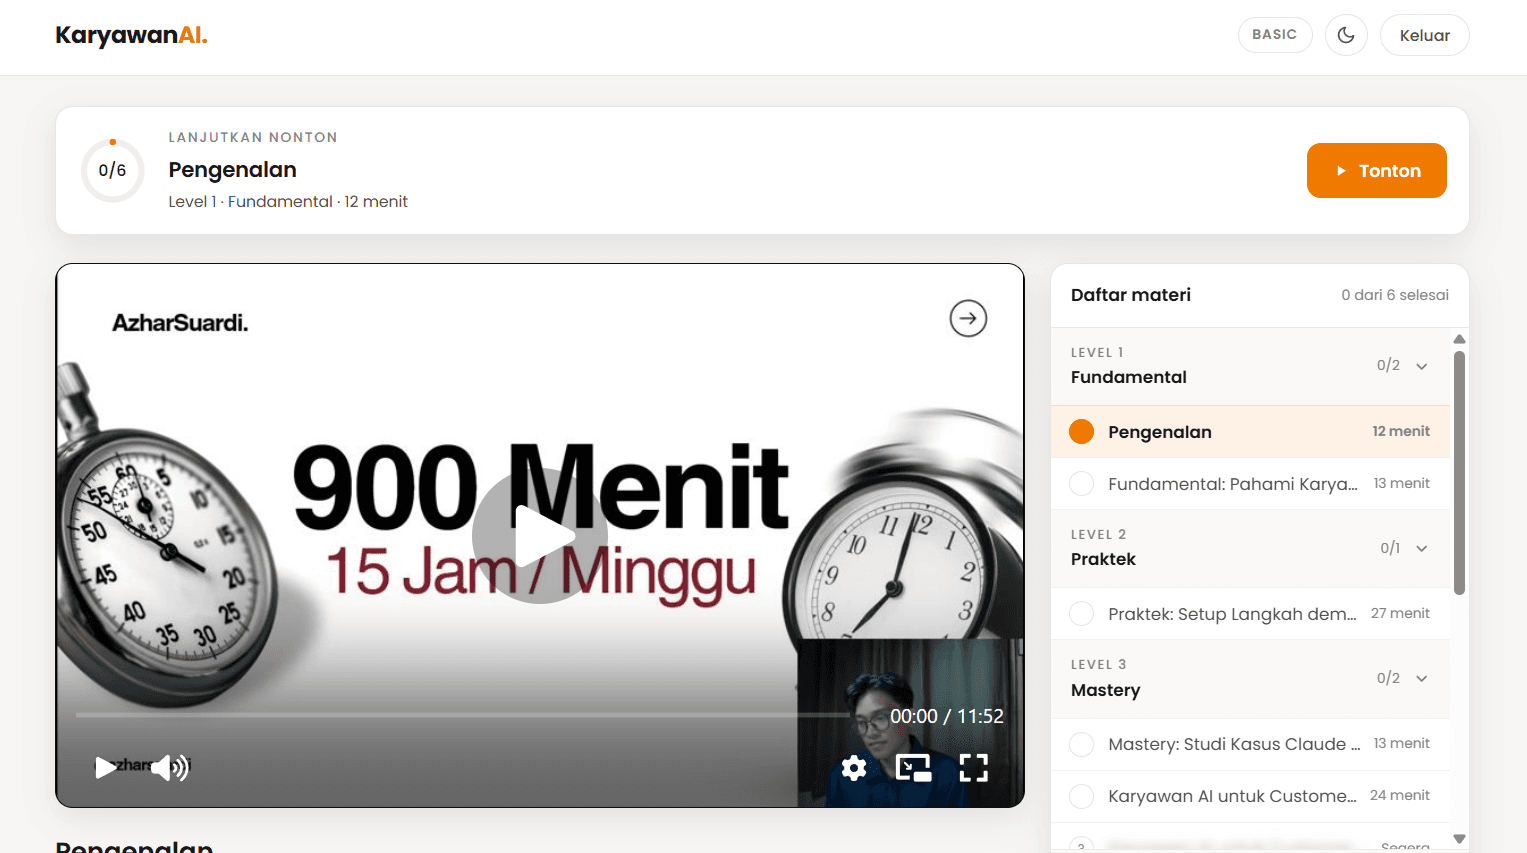Seek along the video progress bar
1527x853 pixels.
coord(462,715)
